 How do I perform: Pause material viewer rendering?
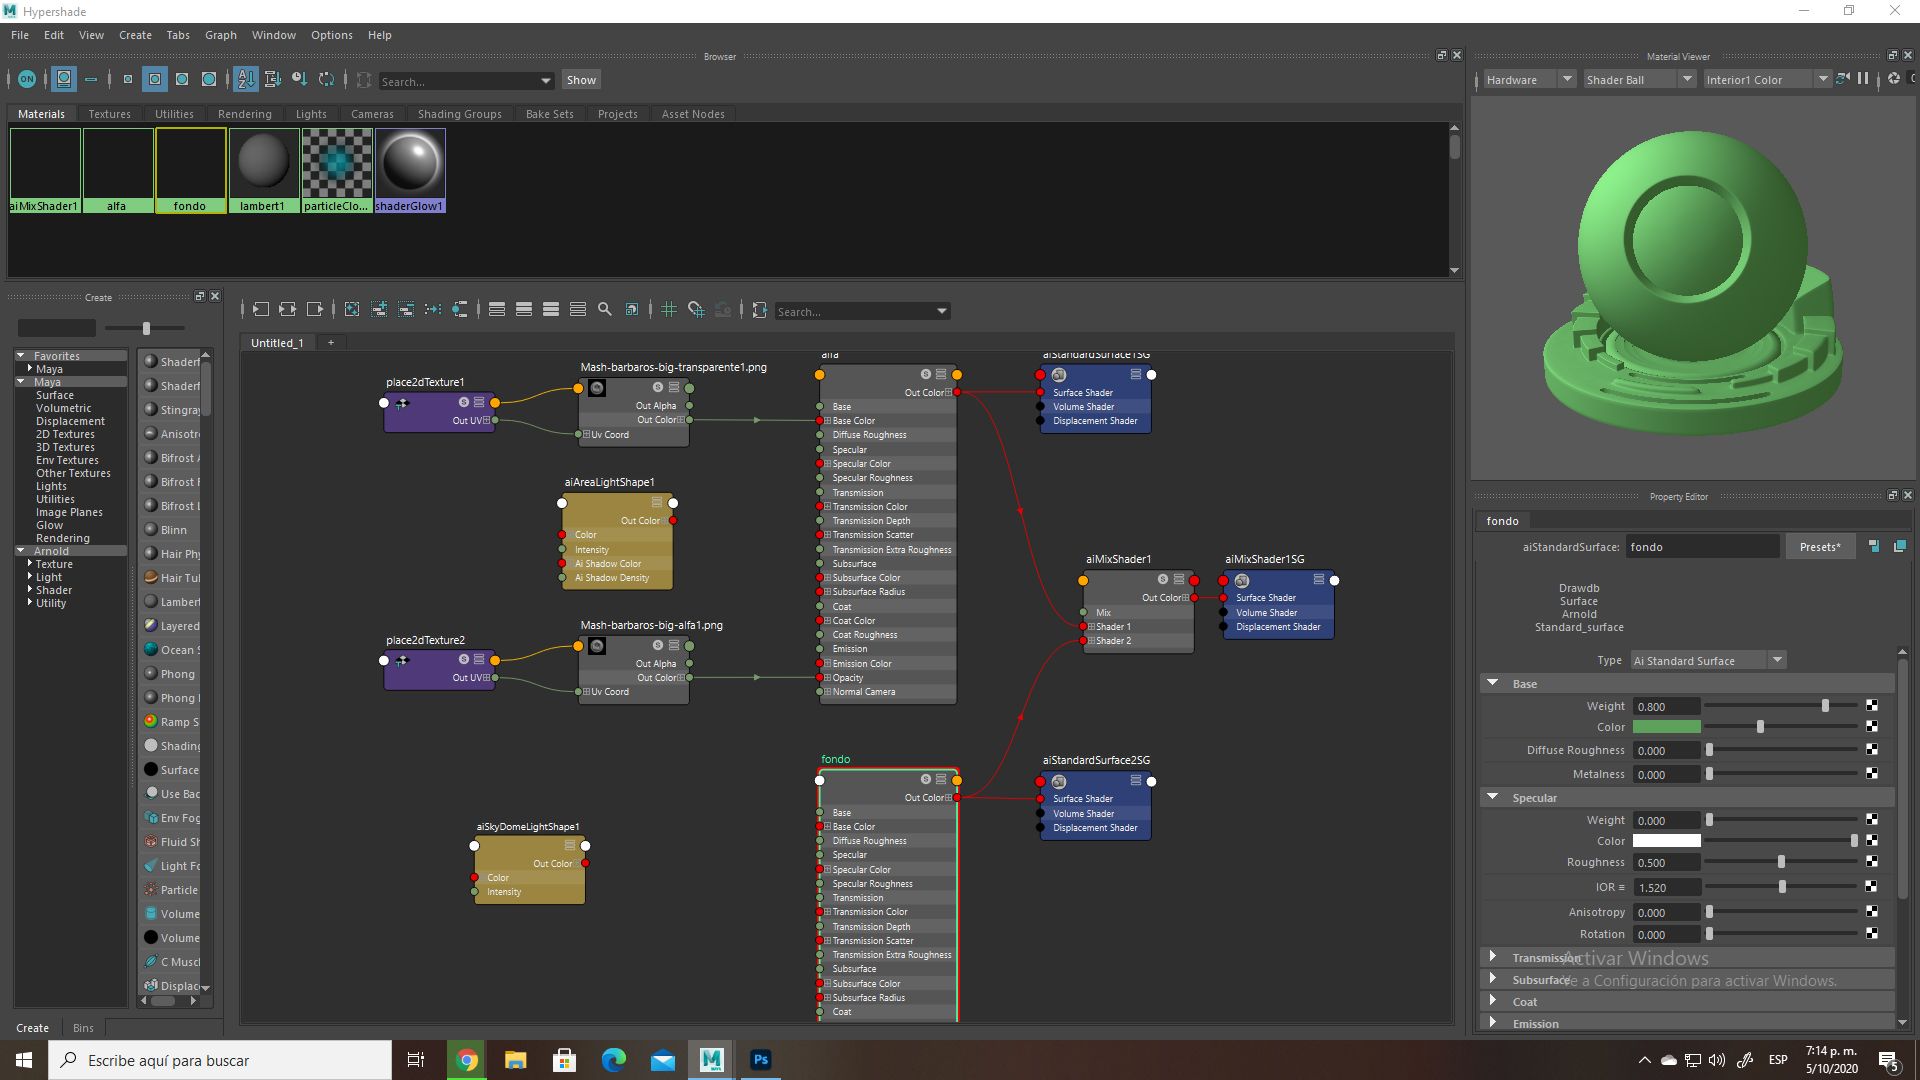click(x=1863, y=79)
